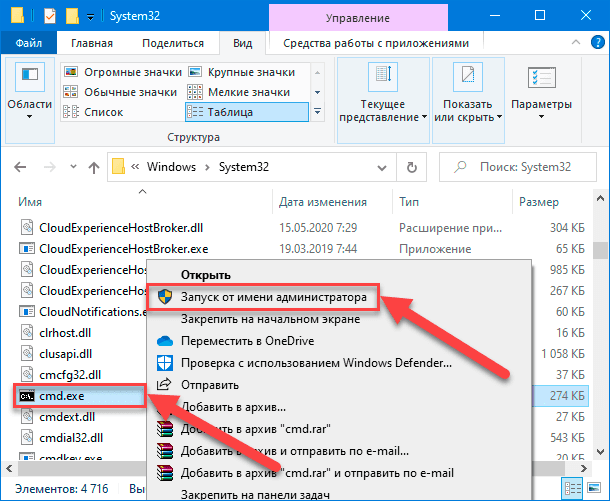Select CloudExperienceHostBroker.dll file
Viewport: 610px width, 501px height.
[121, 228]
